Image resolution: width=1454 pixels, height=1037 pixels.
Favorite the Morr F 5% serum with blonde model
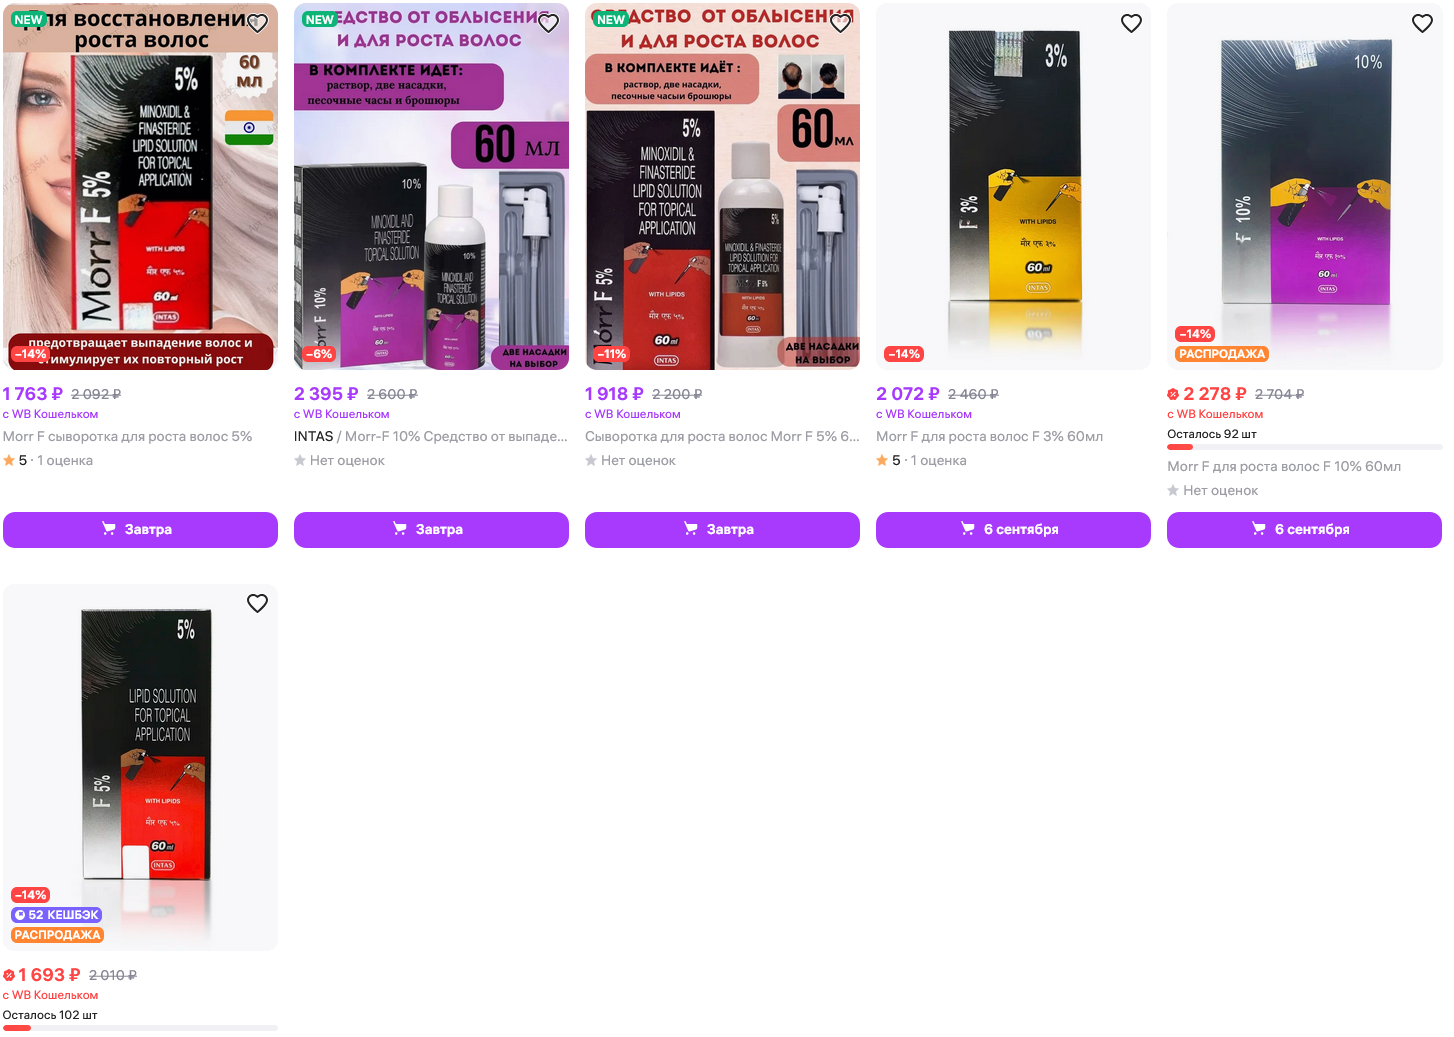(257, 23)
